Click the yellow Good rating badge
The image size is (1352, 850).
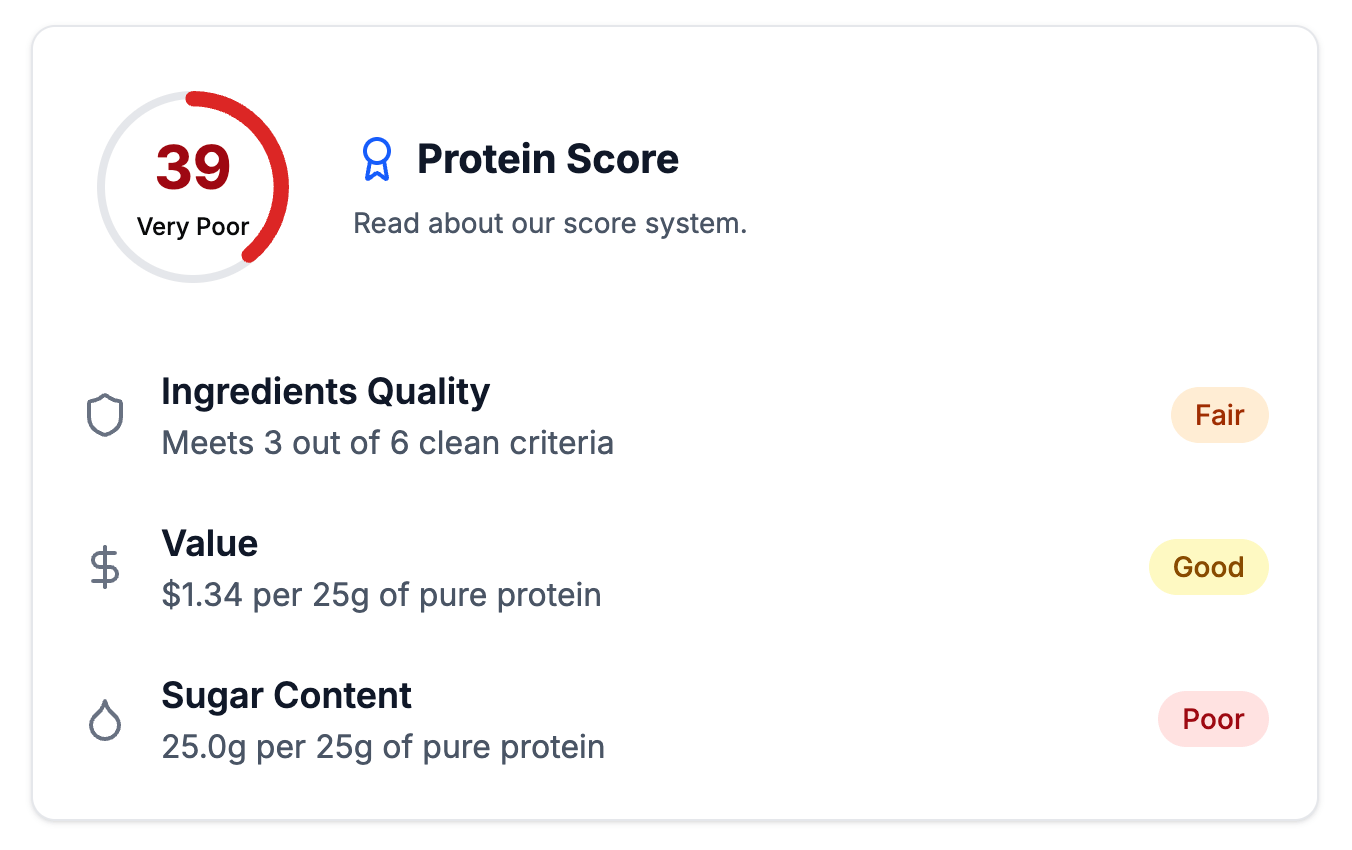[1208, 567]
